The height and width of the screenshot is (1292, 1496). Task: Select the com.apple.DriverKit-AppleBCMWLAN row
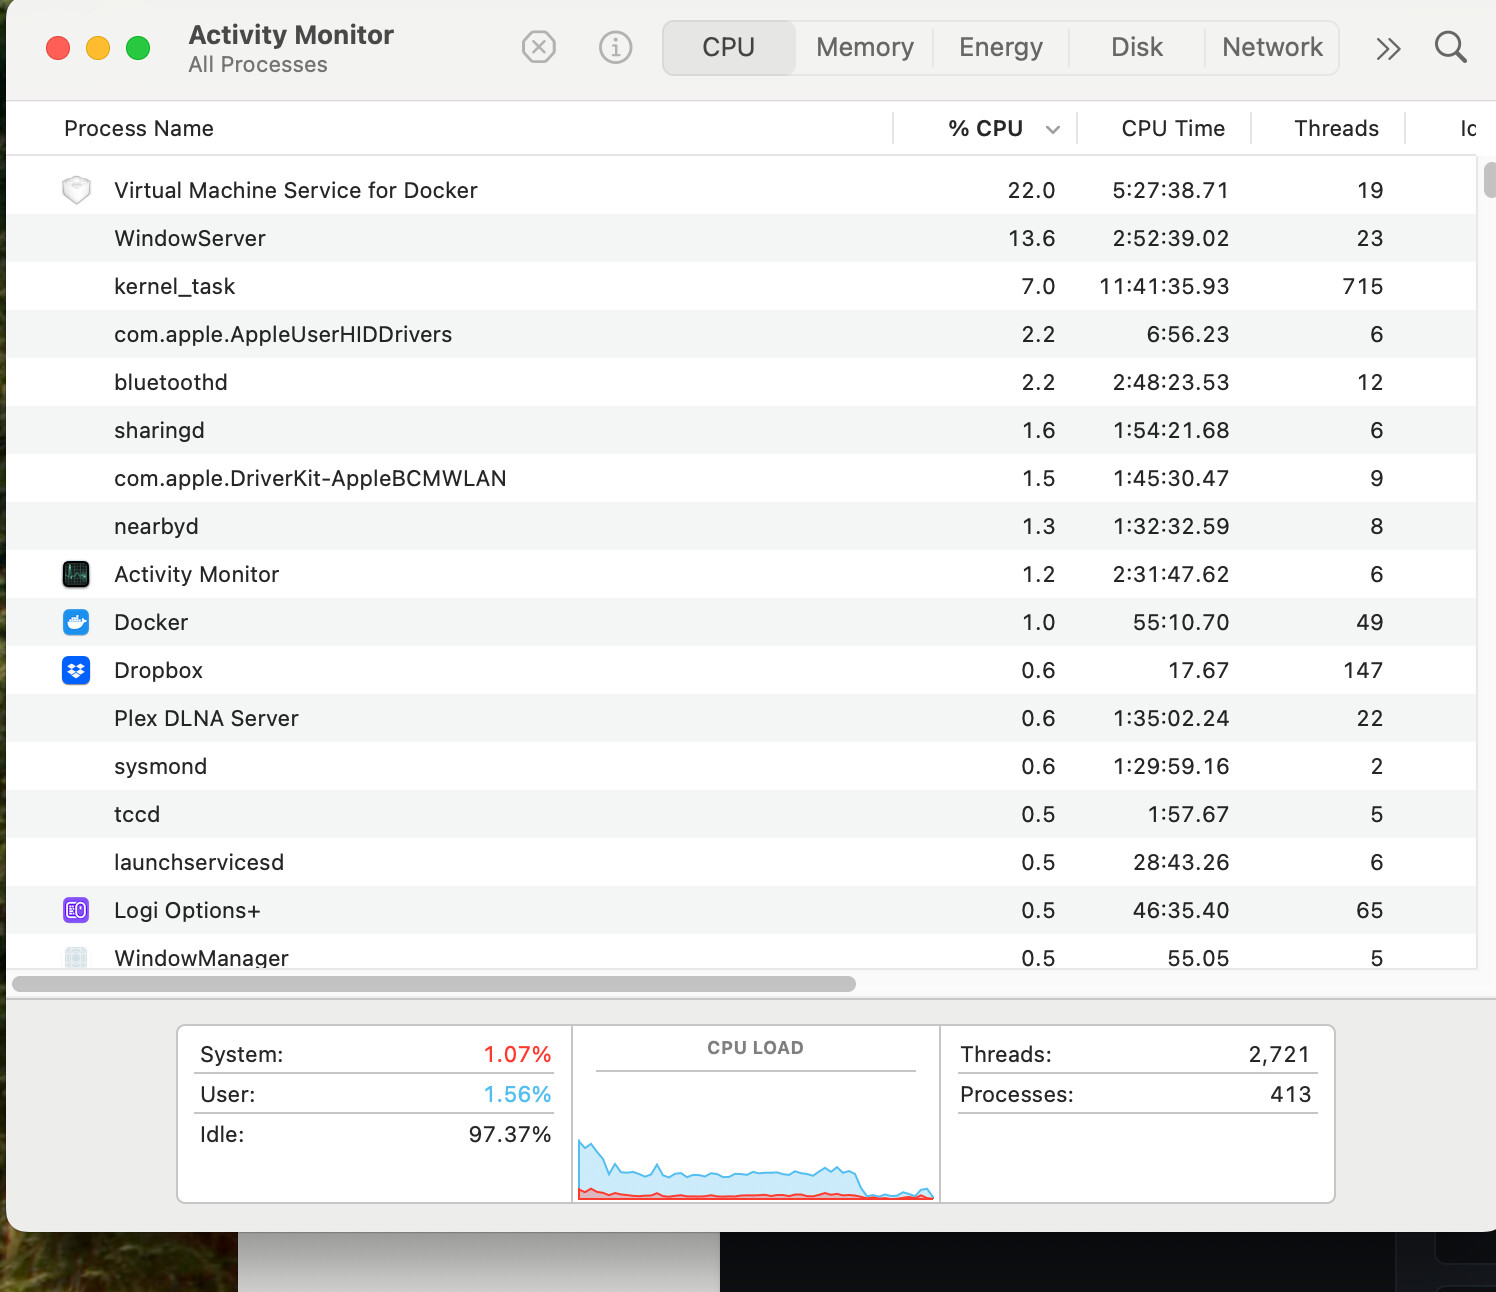pos(741,478)
